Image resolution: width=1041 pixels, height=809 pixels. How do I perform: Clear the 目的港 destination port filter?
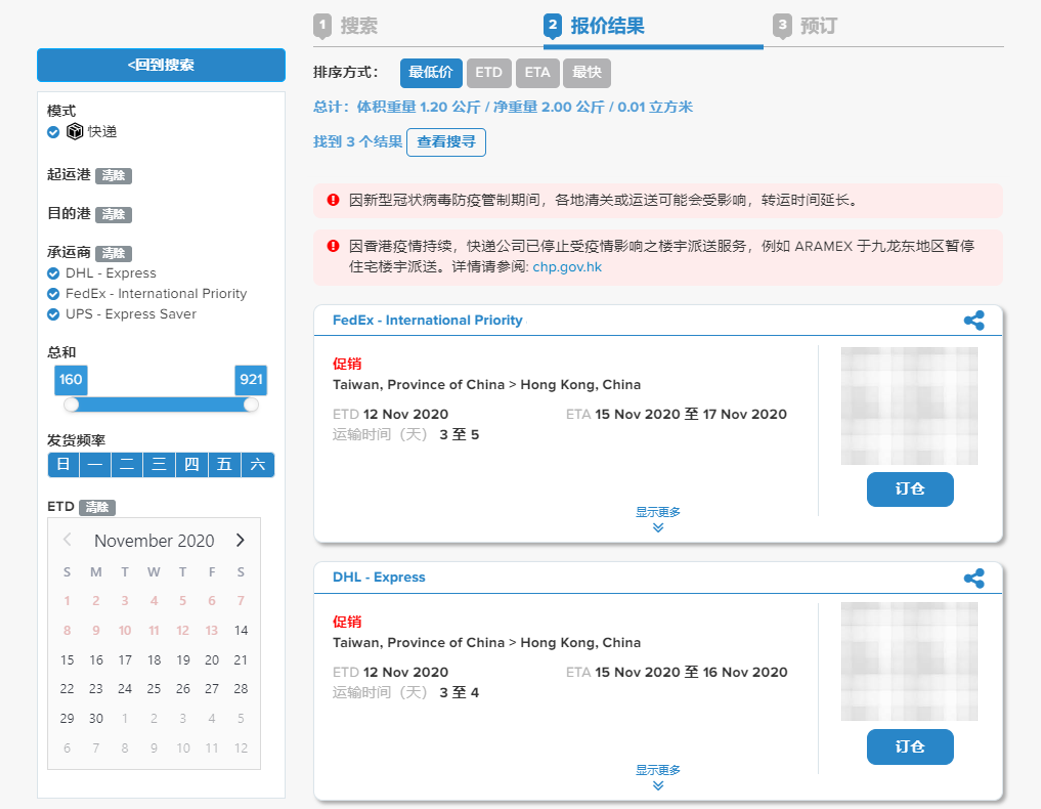[x=114, y=215]
